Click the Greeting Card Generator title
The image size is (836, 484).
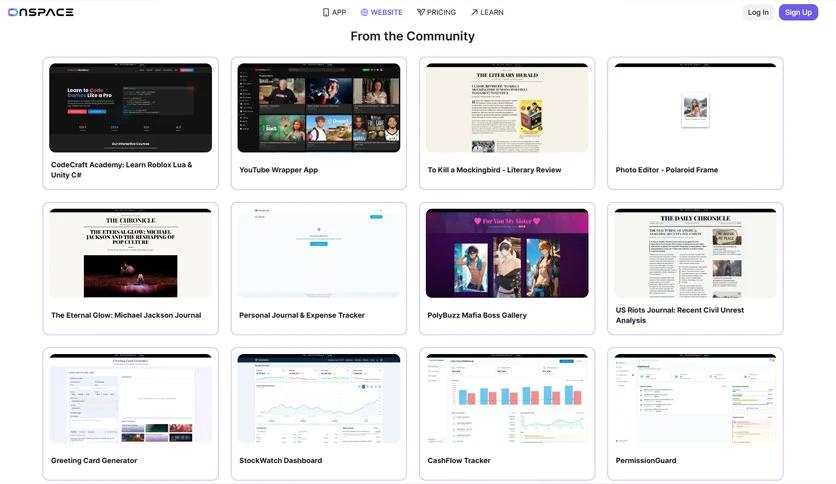tap(94, 461)
